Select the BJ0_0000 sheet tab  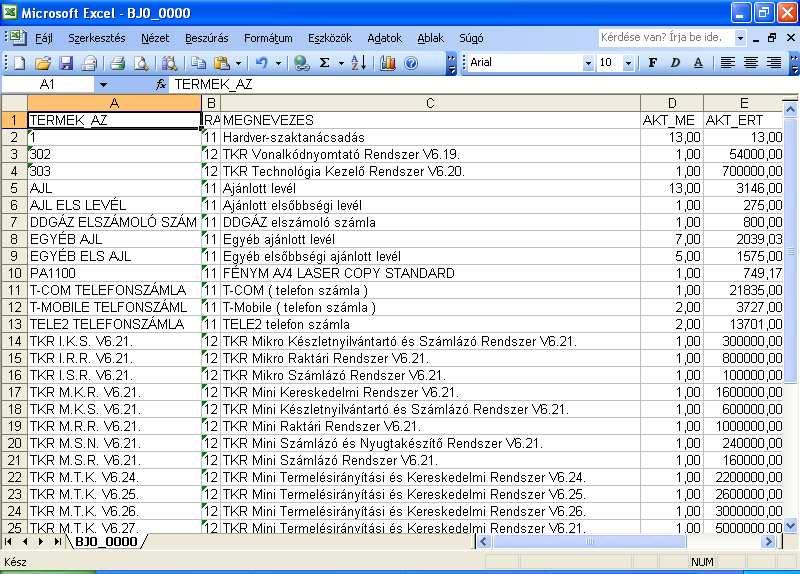pos(106,541)
